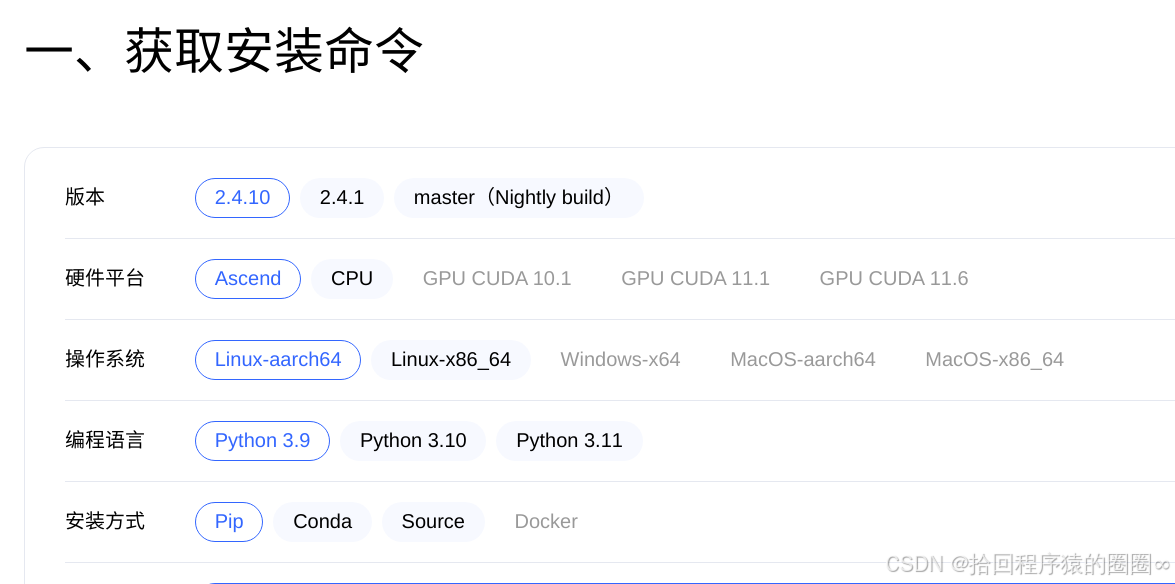Click the 编程语言 row label
The height and width of the screenshot is (584, 1175).
click(x=105, y=441)
